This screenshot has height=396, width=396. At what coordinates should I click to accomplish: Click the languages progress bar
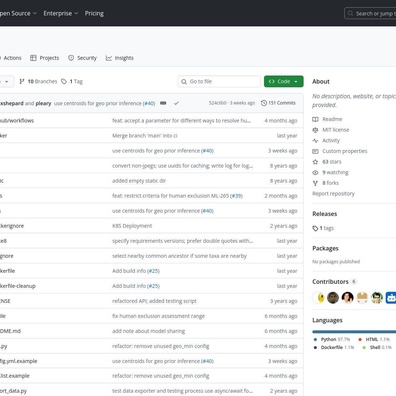354,332
